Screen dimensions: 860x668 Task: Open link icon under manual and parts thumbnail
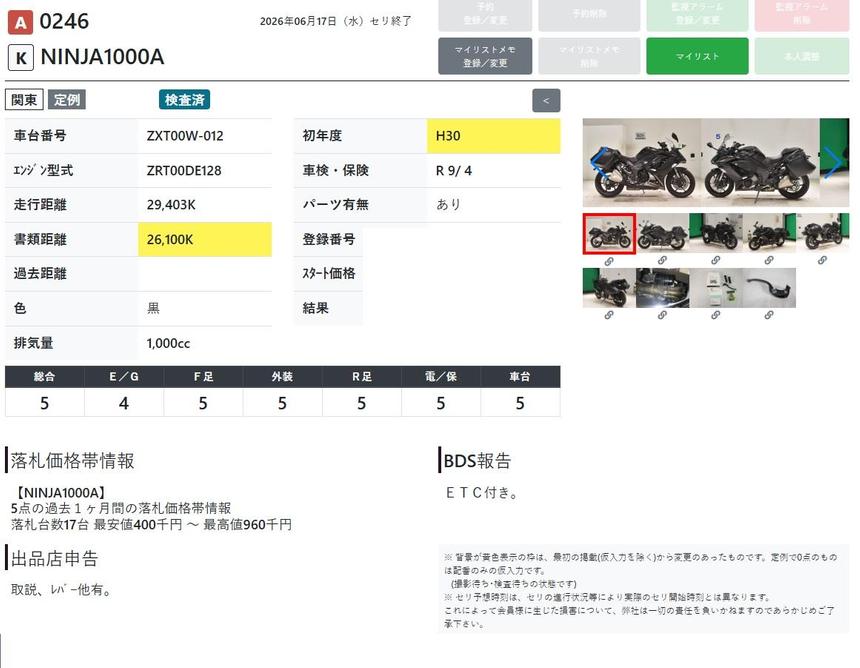pyautogui.click(x=715, y=315)
